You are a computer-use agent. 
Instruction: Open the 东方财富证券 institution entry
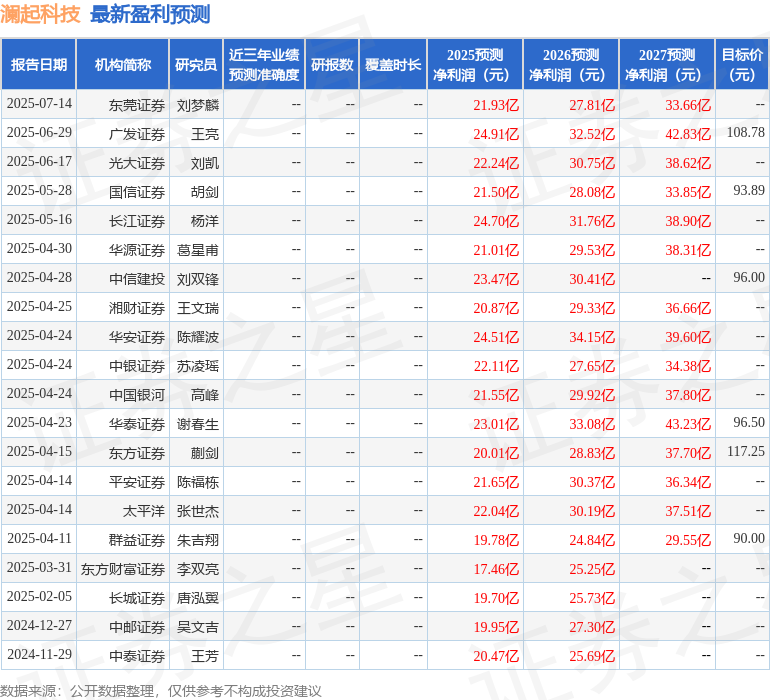pos(123,569)
